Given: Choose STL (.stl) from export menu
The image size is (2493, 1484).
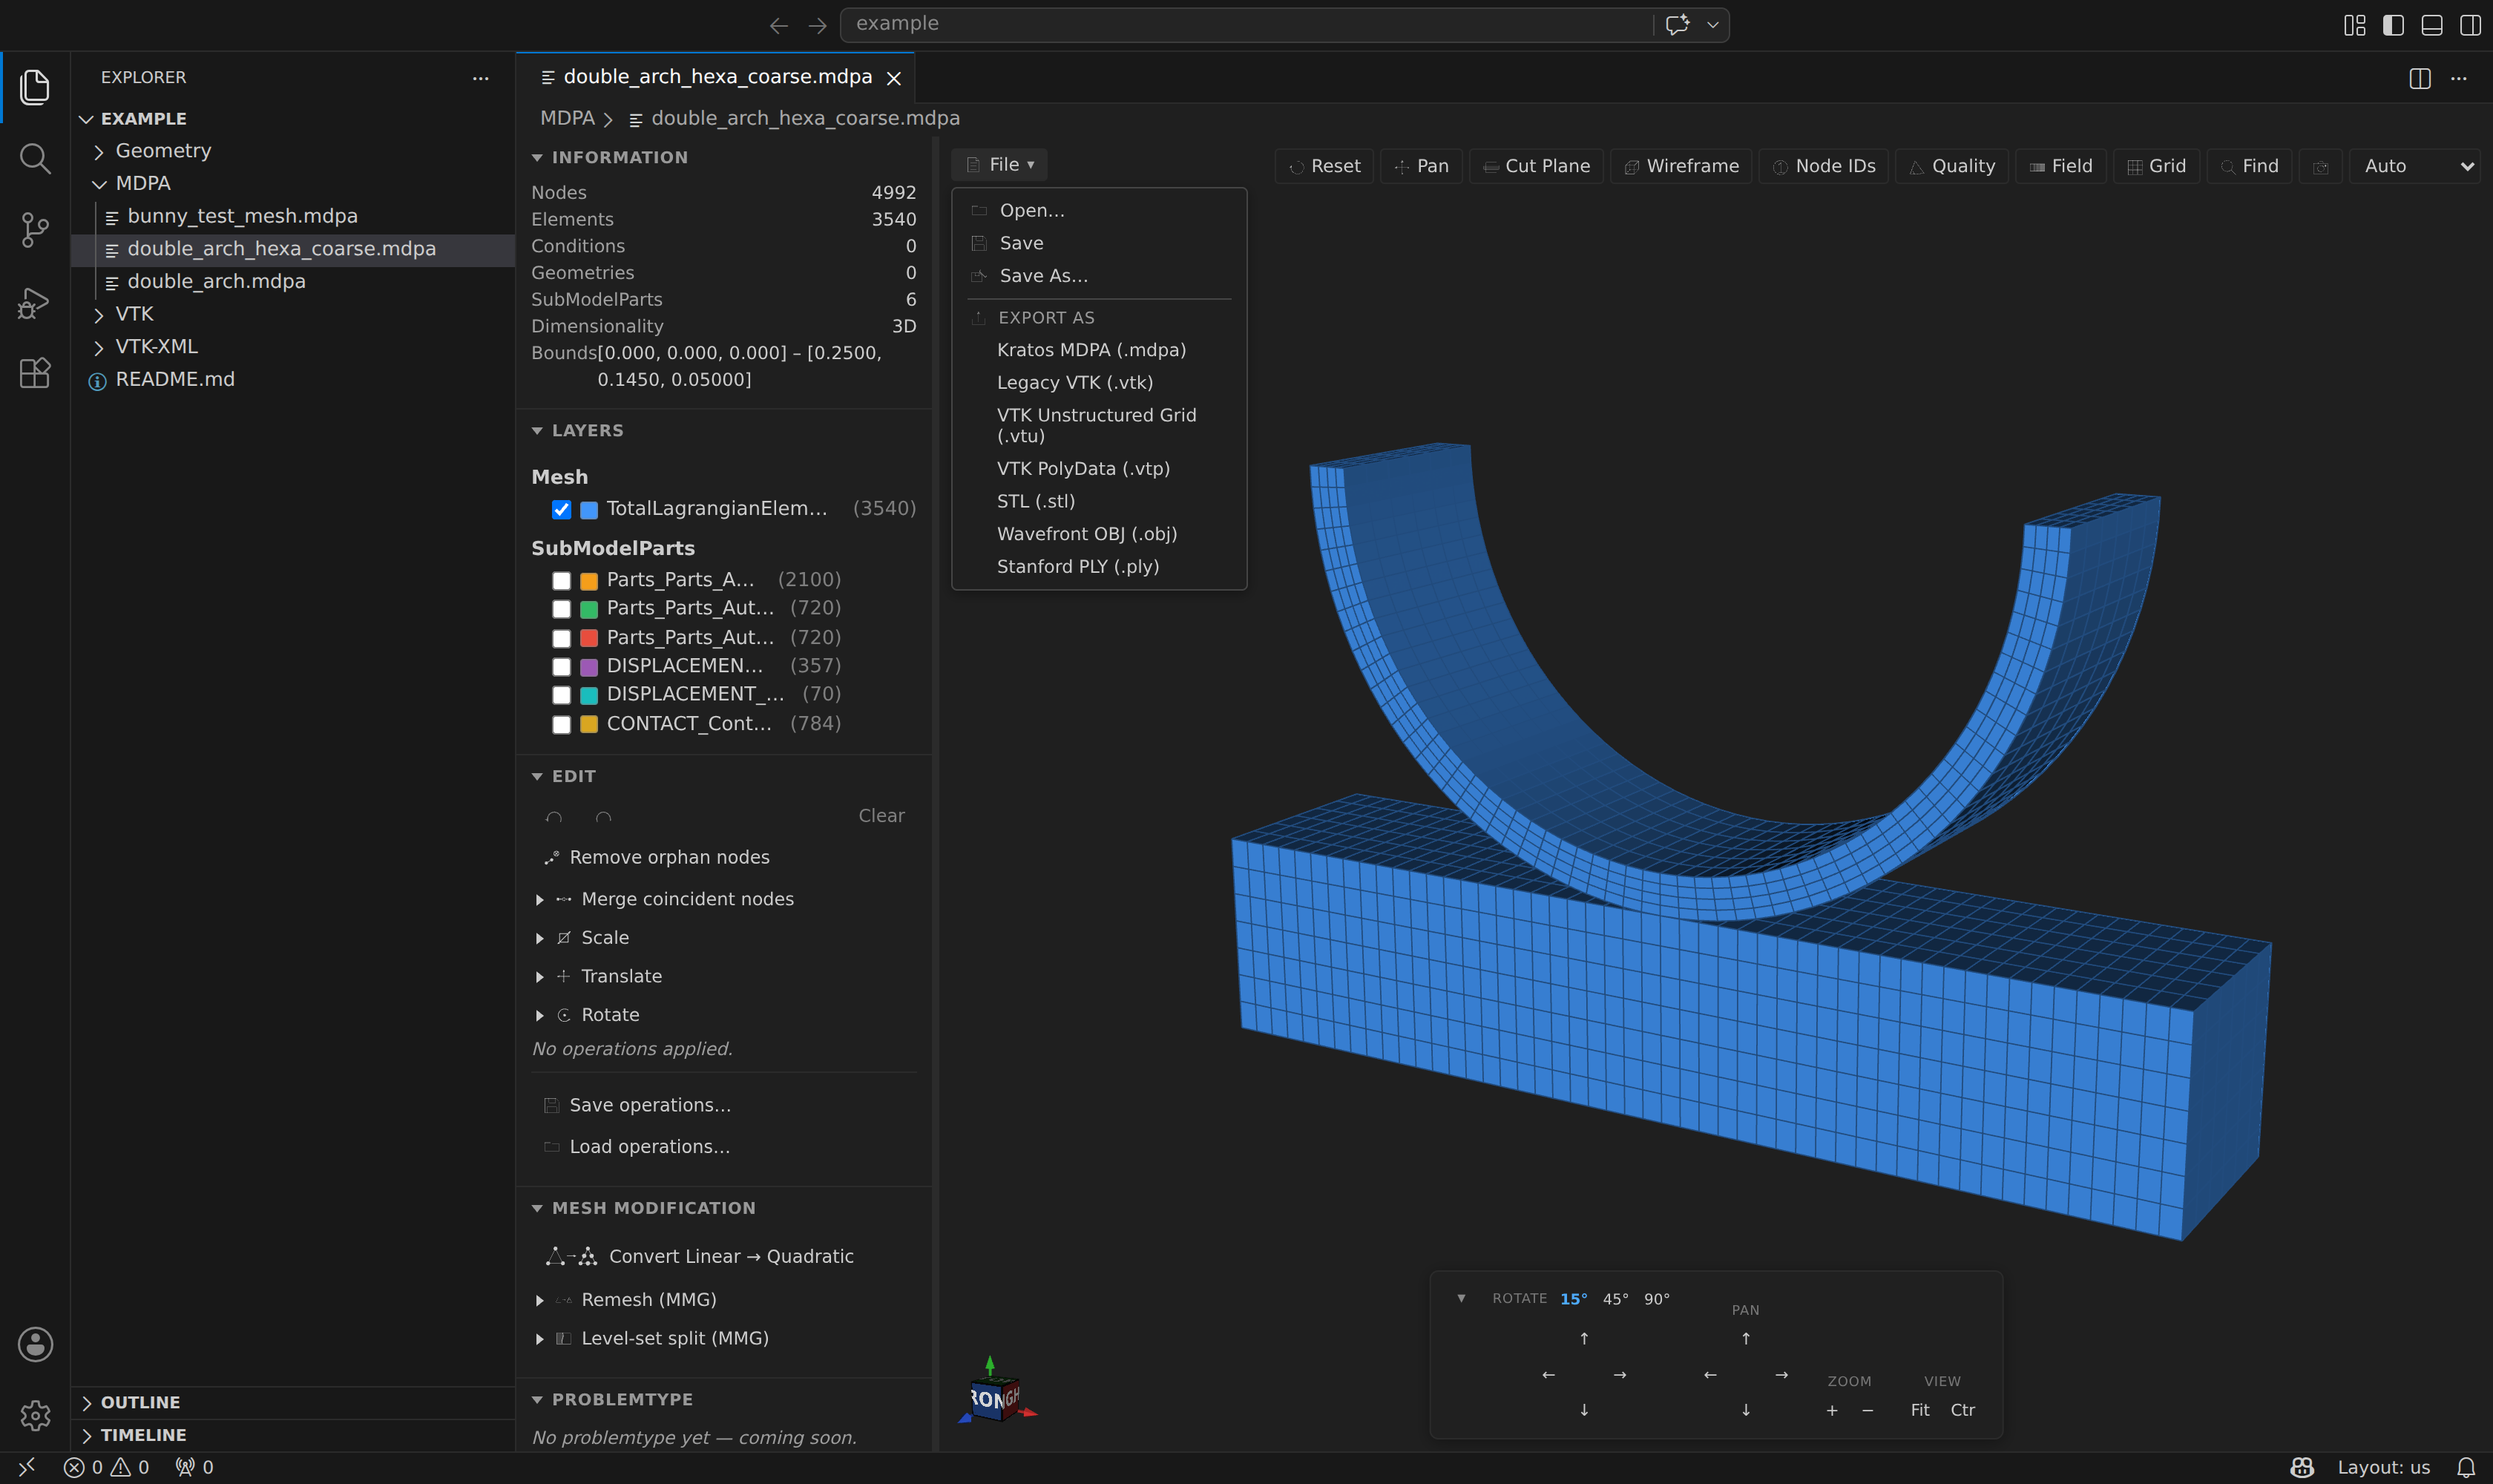Looking at the screenshot, I should pyautogui.click(x=1035, y=501).
